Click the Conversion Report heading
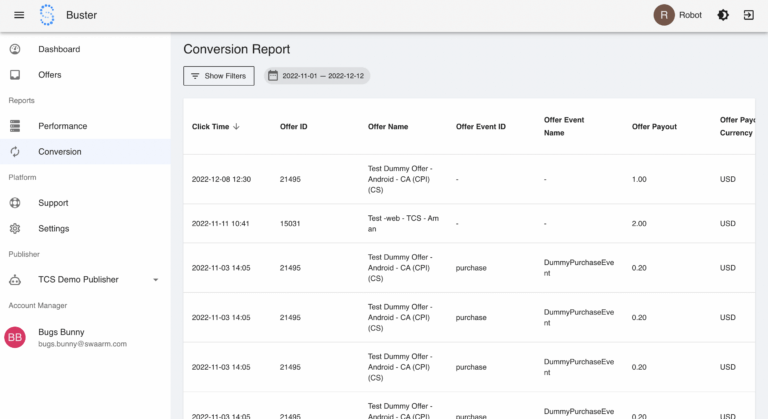The width and height of the screenshot is (768, 419). pos(237,49)
